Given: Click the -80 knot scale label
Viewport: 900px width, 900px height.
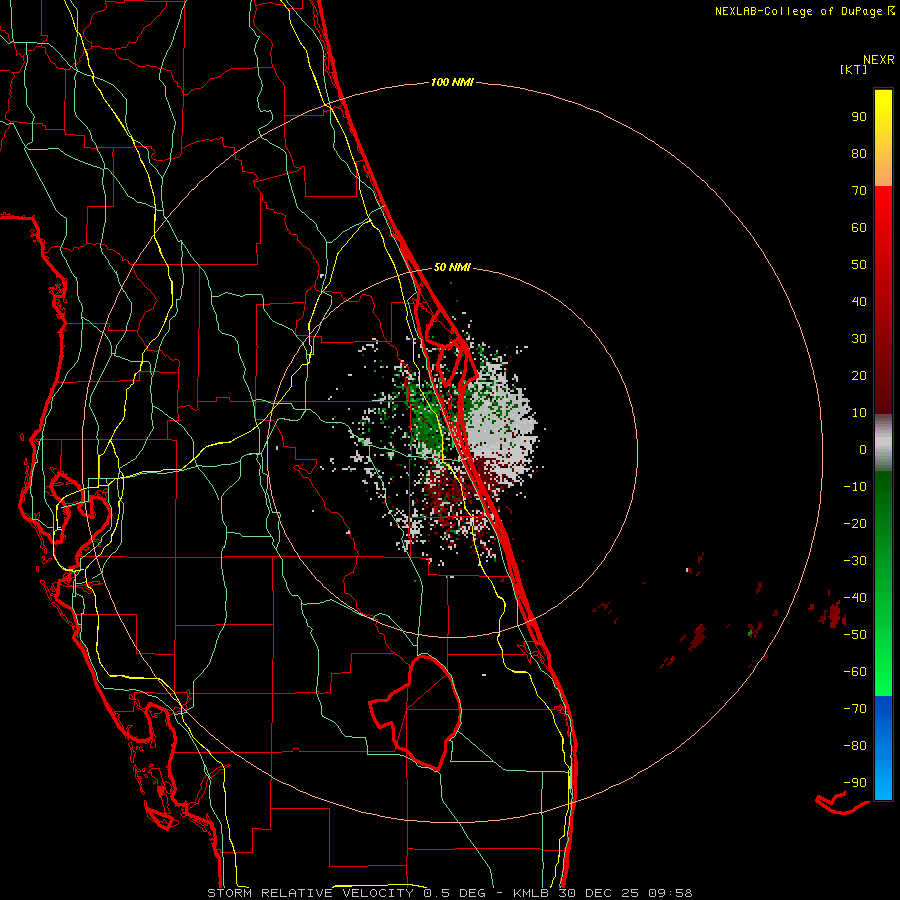Looking at the screenshot, I should click(855, 746).
